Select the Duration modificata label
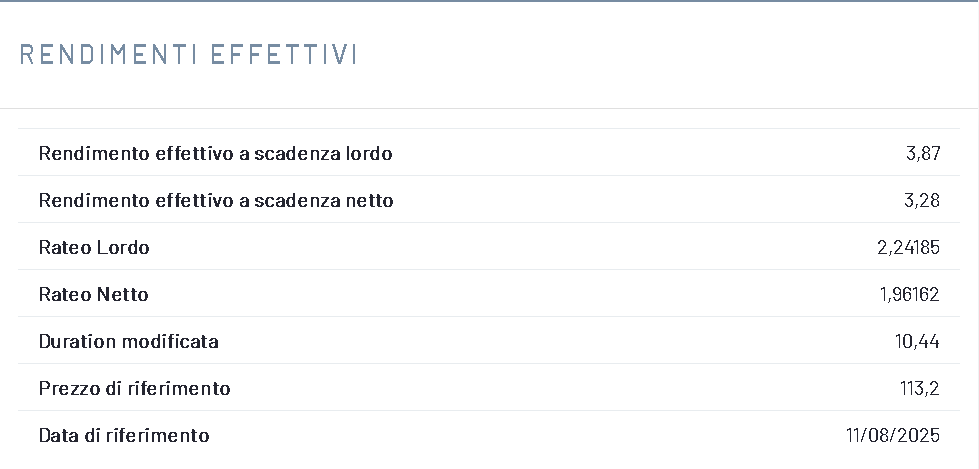 (128, 342)
